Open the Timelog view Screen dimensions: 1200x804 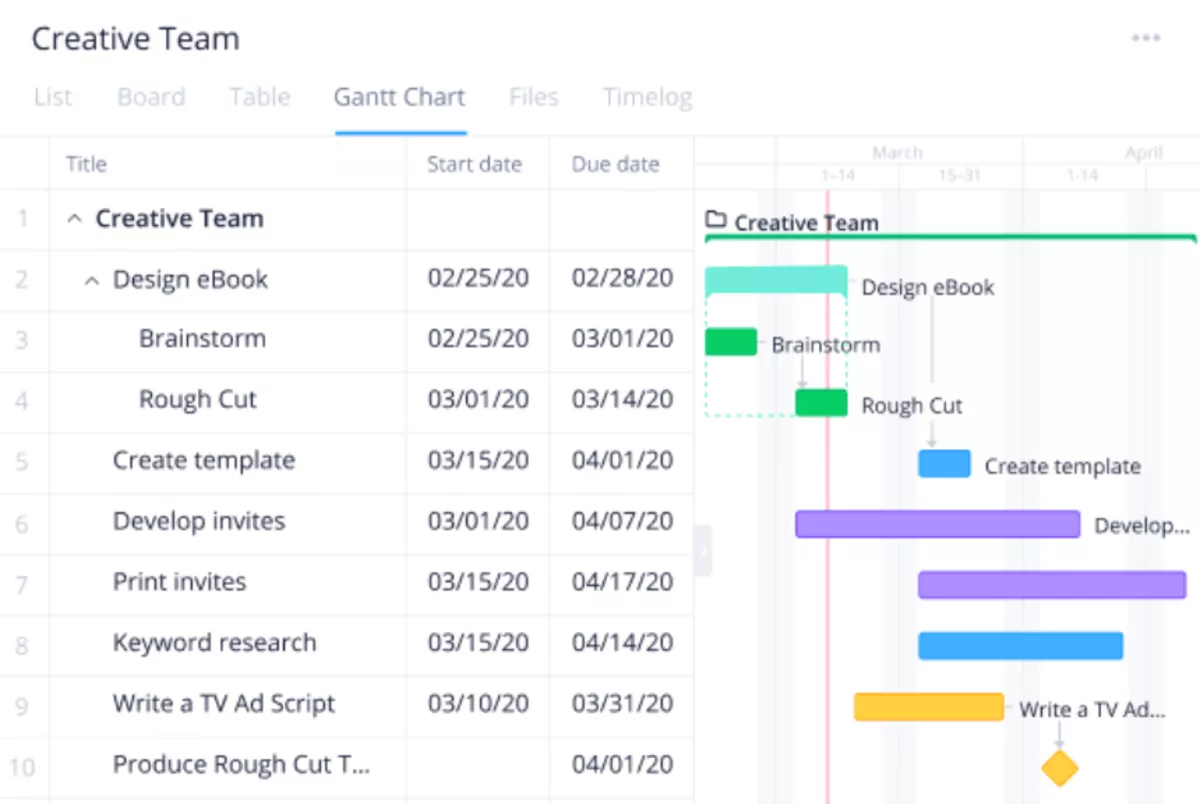647,97
